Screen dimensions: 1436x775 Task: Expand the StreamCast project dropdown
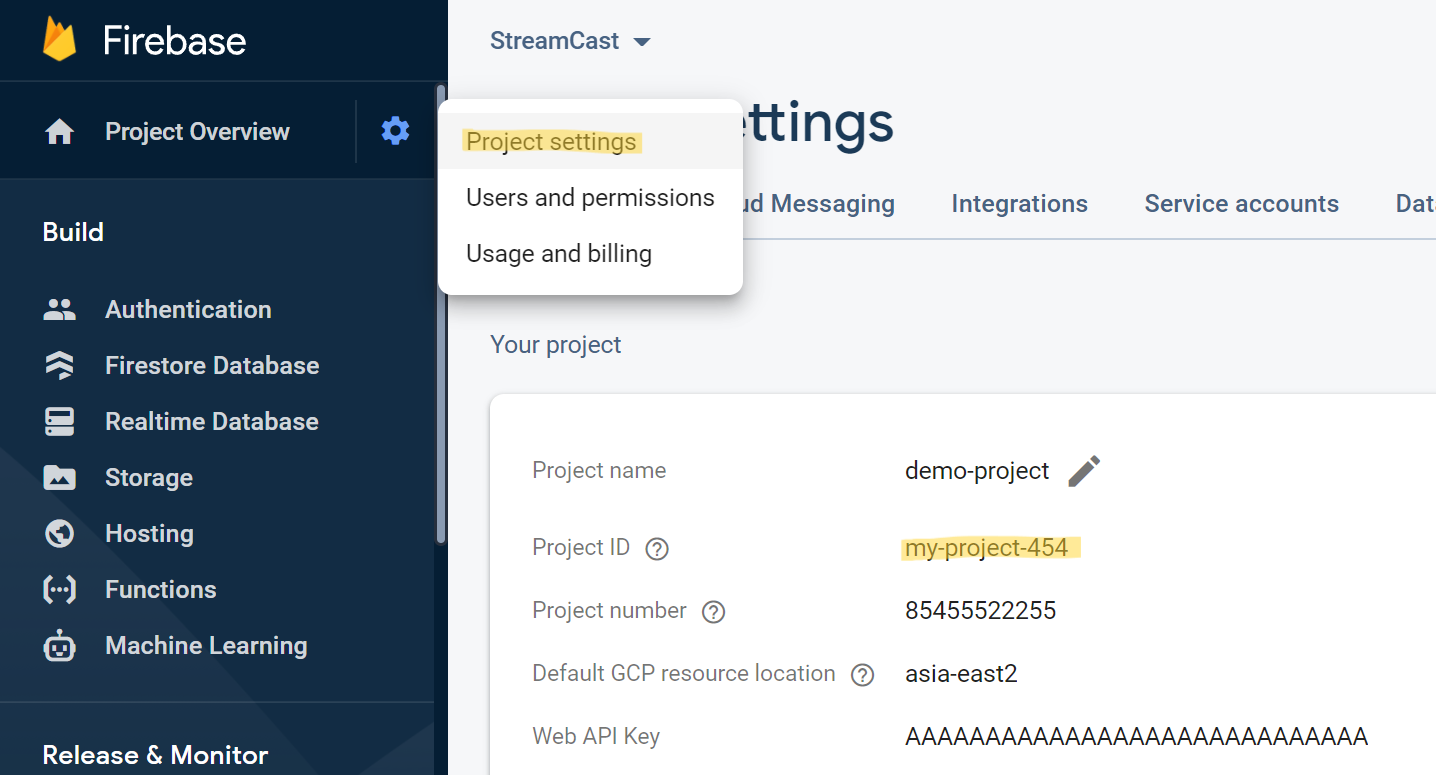pyautogui.click(x=570, y=41)
